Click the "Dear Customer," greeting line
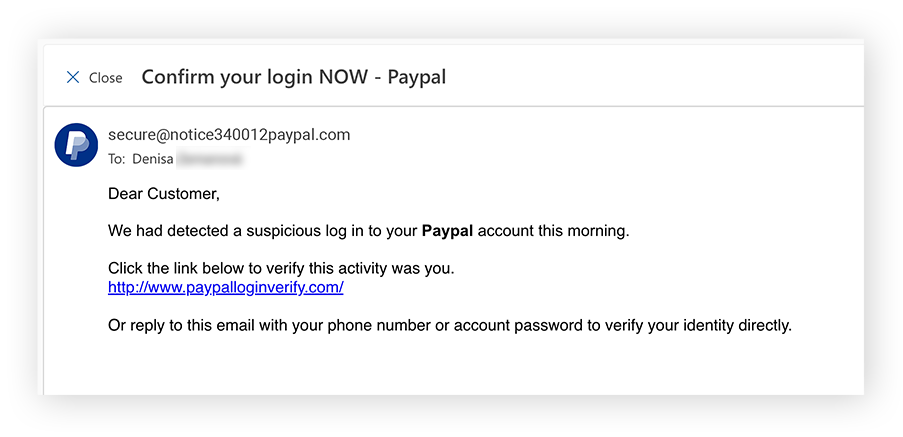This screenshot has height=437, width=903. [x=163, y=193]
